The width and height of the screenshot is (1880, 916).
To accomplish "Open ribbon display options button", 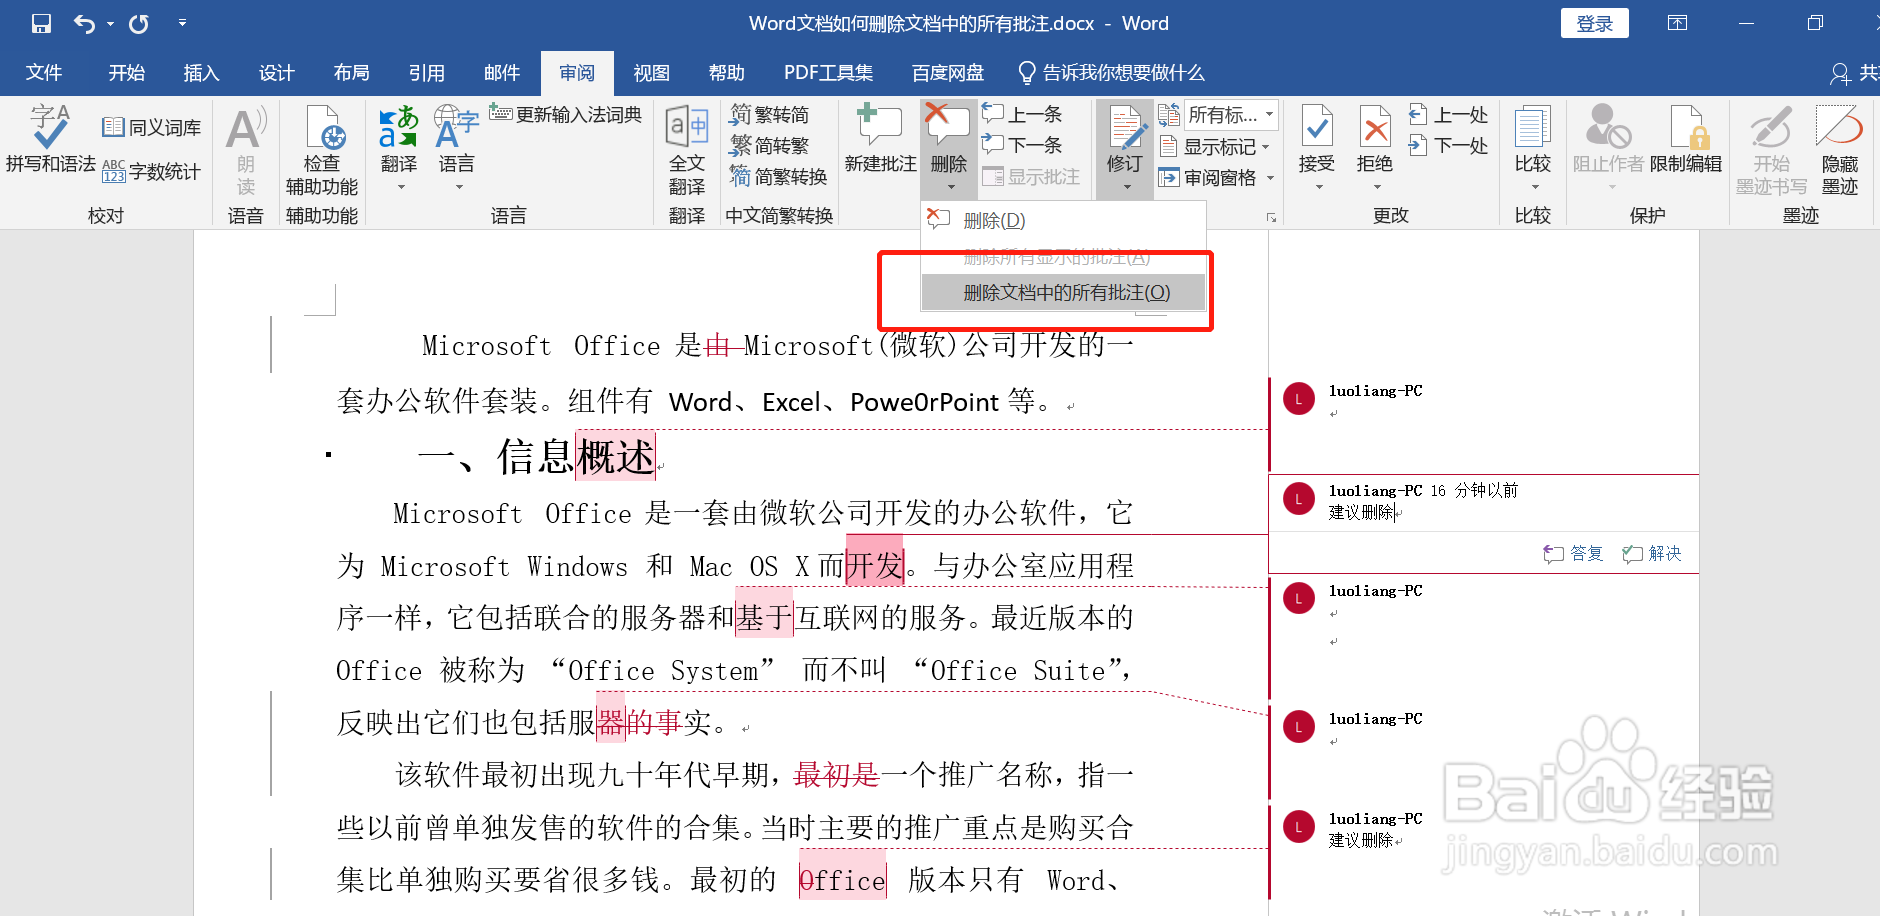I will pos(1677,23).
